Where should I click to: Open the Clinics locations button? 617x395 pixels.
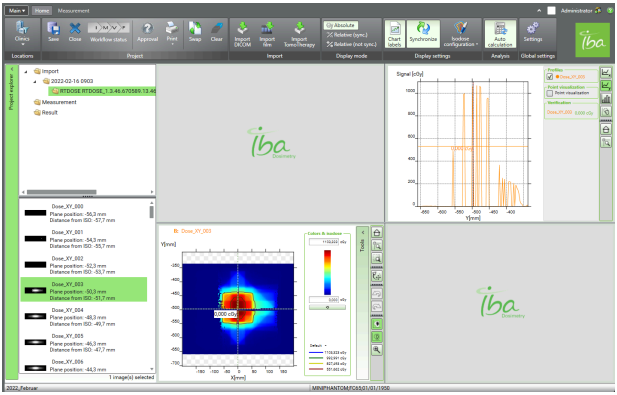pyautogui.click(x=22, y=33)
